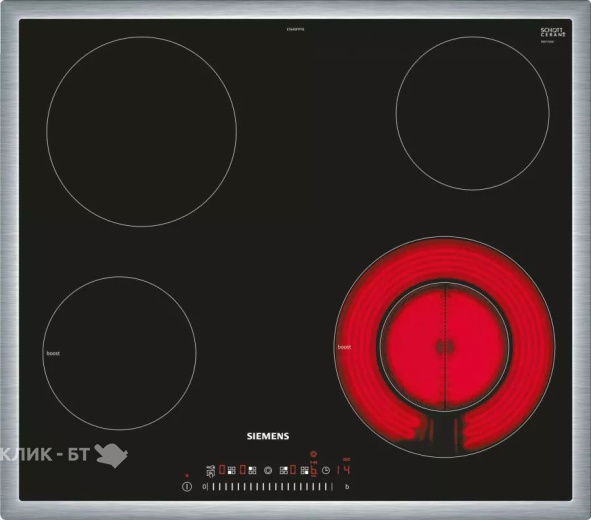The width and height of the screenshot is (591, 520).
Task: Tap the timer clock symbol
Action: (326, 470)
